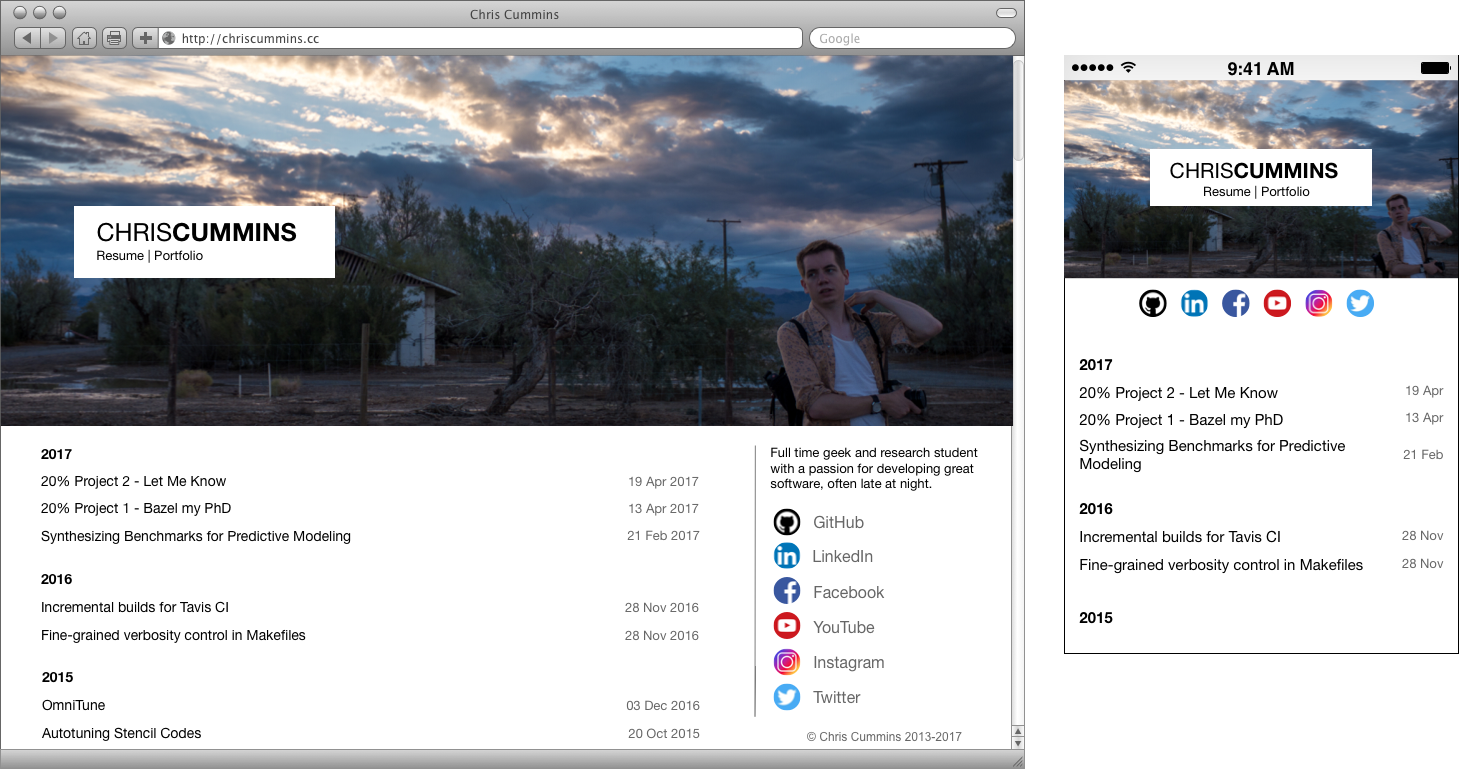
Task: Tap the GitHub icon in the mobile view
Action: coord(1153,303)
